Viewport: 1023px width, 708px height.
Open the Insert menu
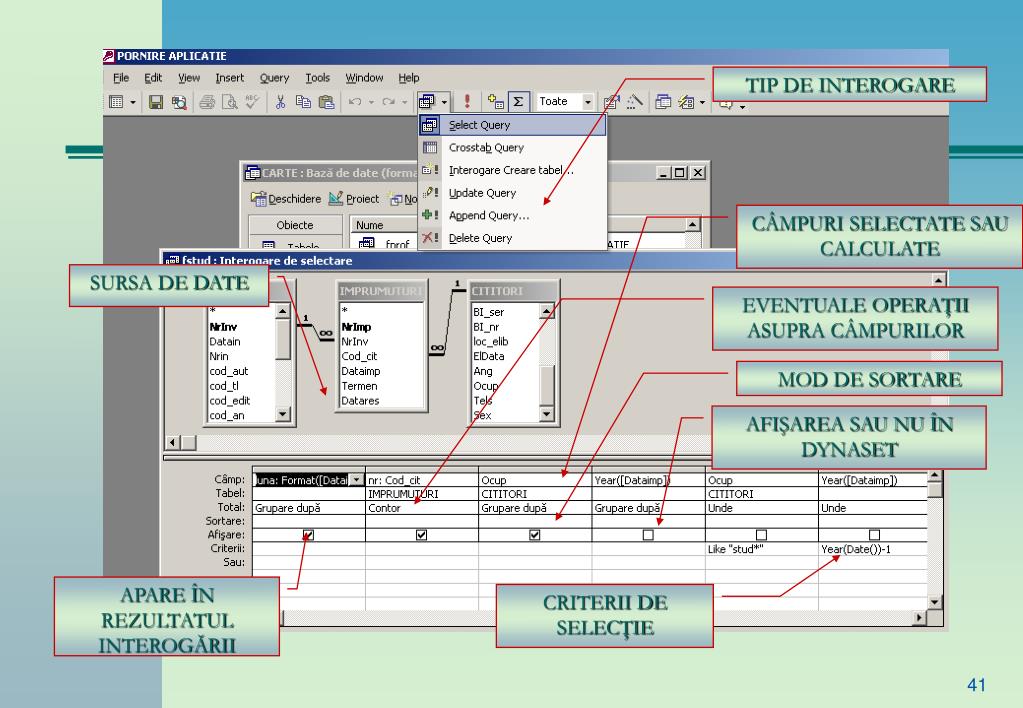pyautogui.click(x=230, y=78)
